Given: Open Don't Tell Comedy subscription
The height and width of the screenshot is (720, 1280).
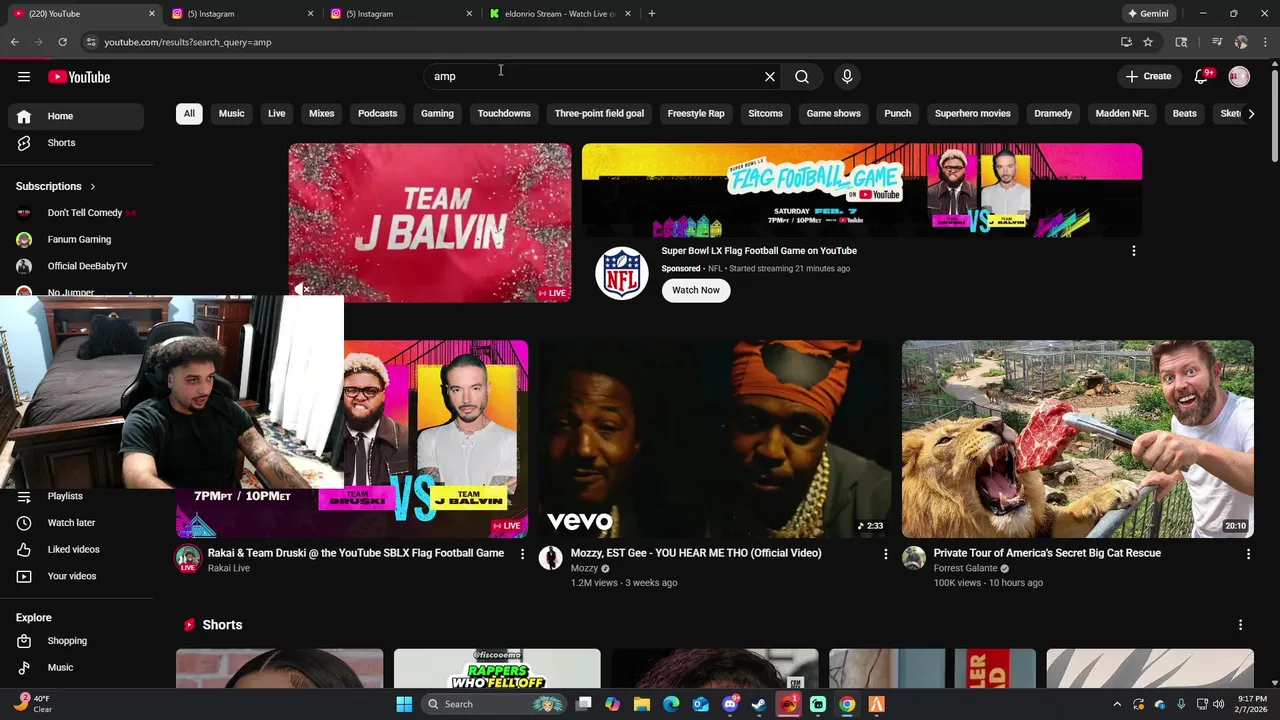Looking at the screenshot, I should pyautogui.click(x=76, y=213).
